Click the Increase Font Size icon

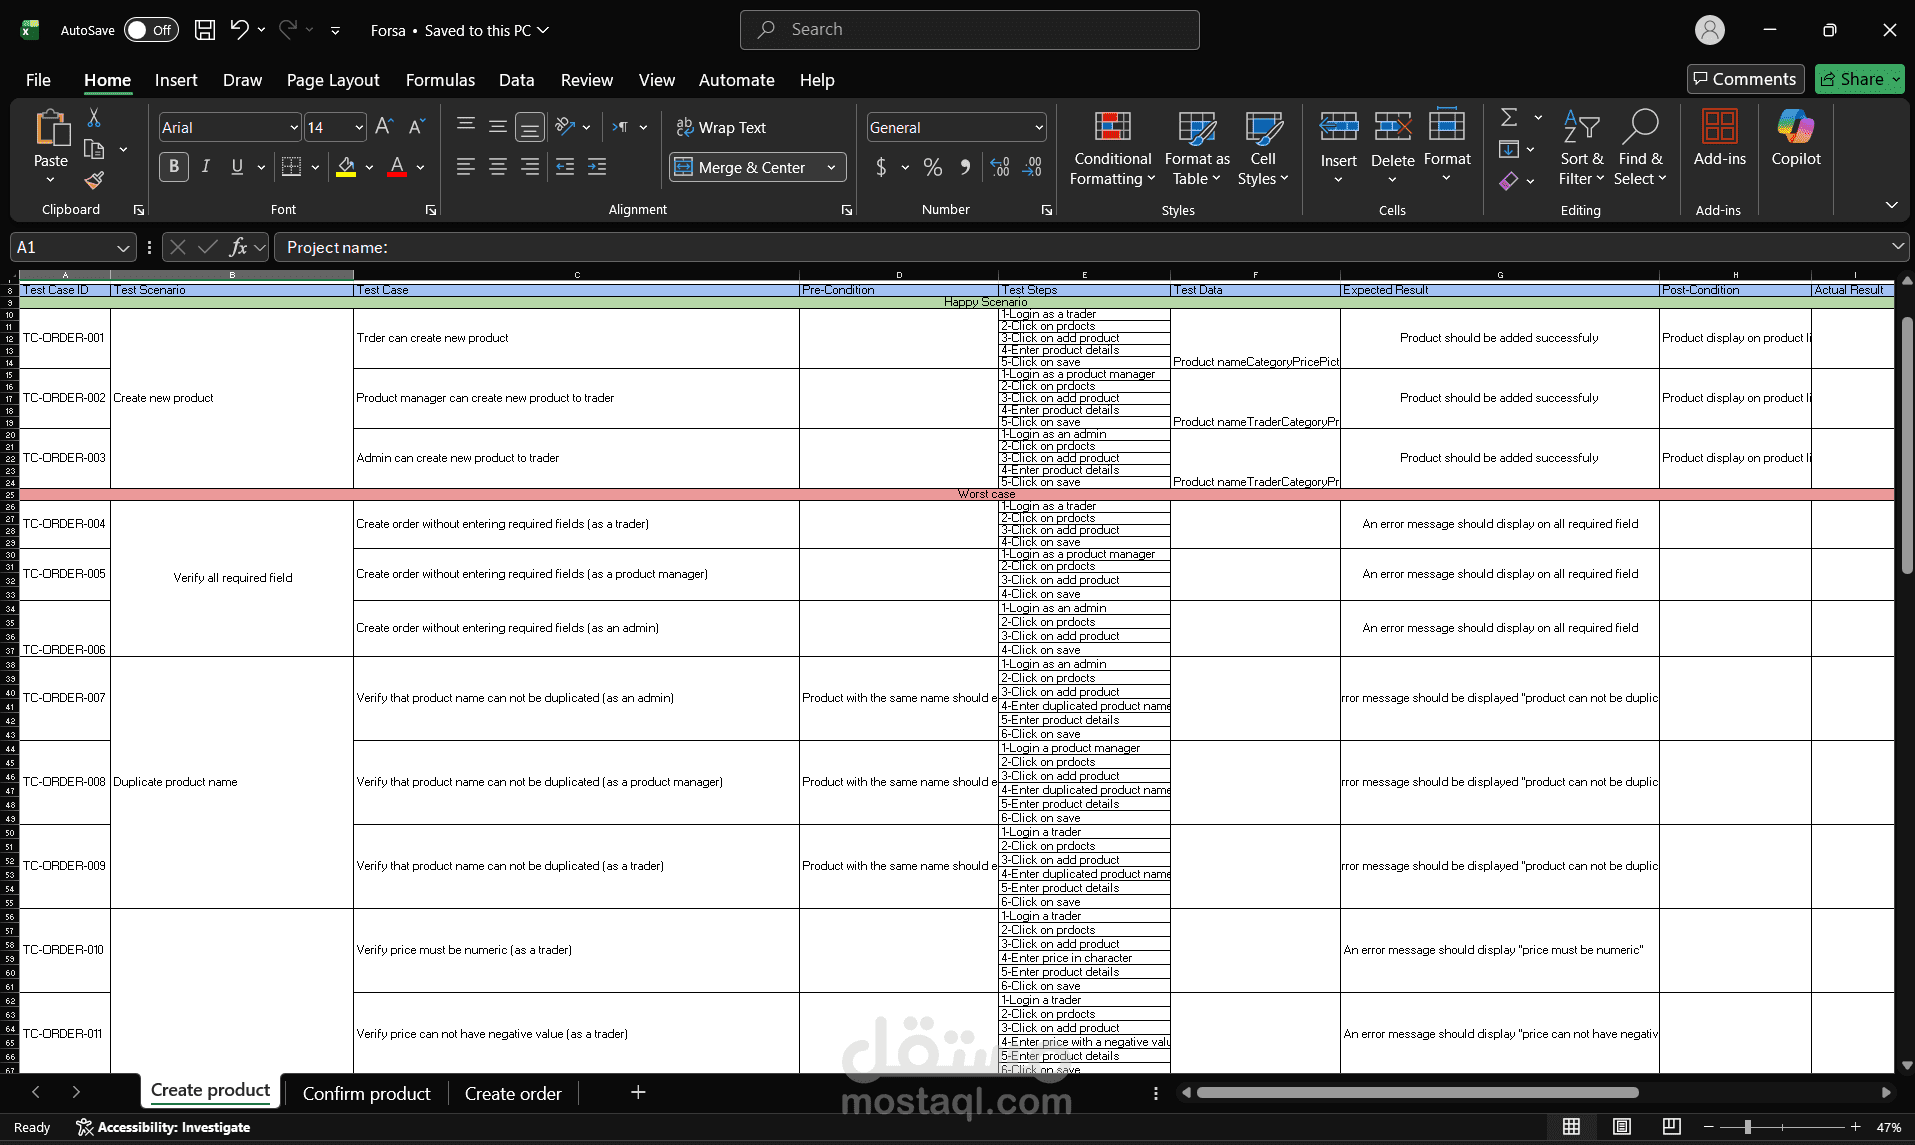coord(384,127)
